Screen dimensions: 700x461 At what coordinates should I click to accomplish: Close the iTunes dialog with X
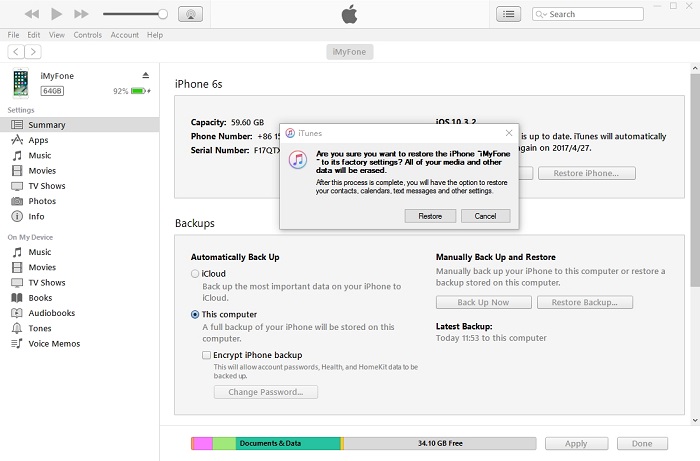point(508,133)
